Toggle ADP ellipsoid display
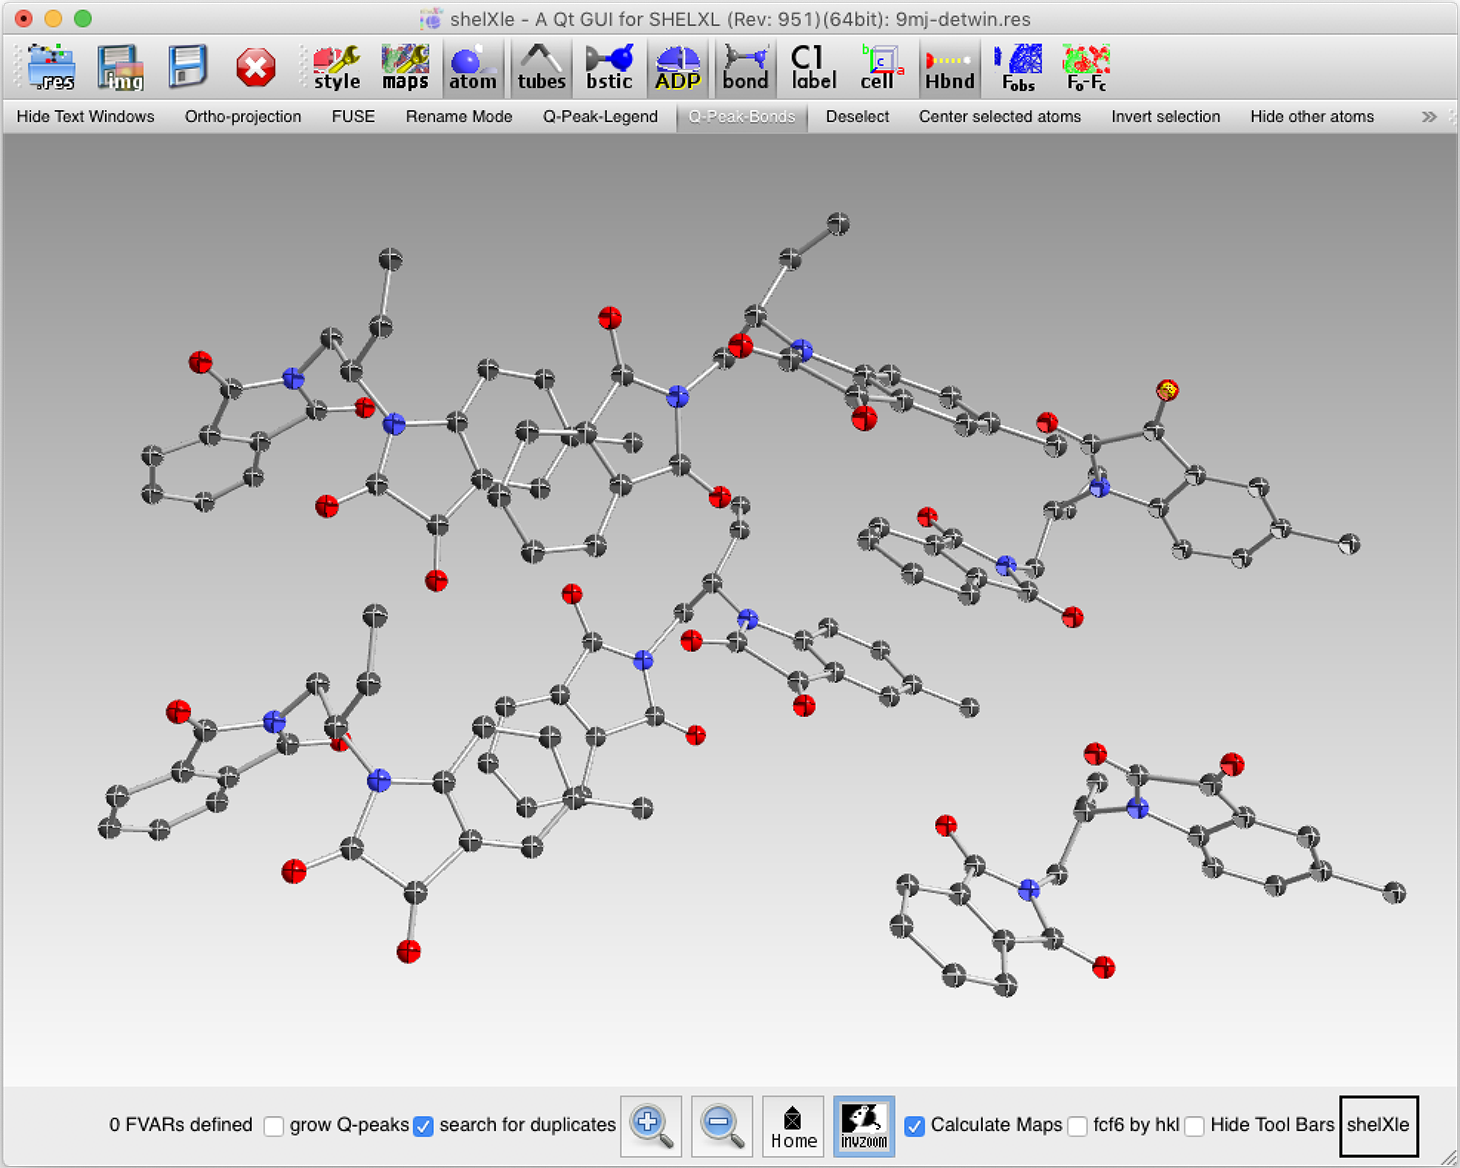 [677, 67]
